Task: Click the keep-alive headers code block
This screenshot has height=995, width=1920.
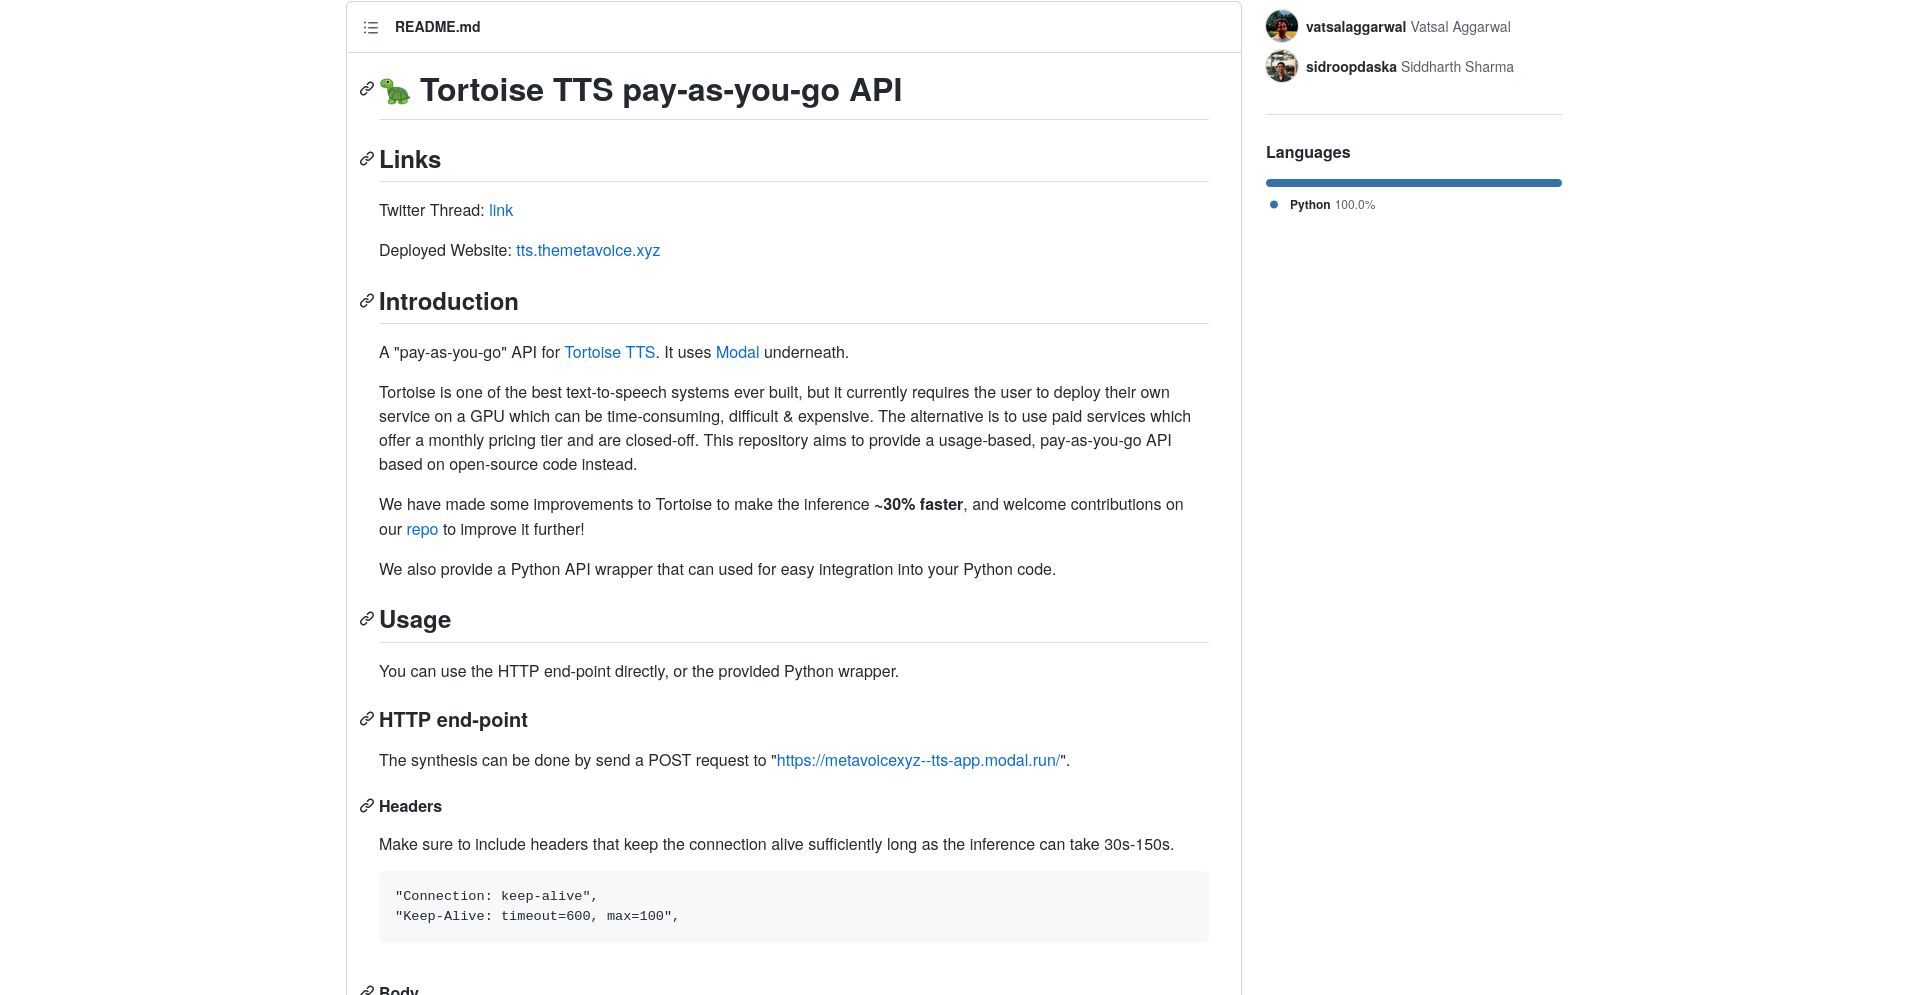Action: point(794,907)
